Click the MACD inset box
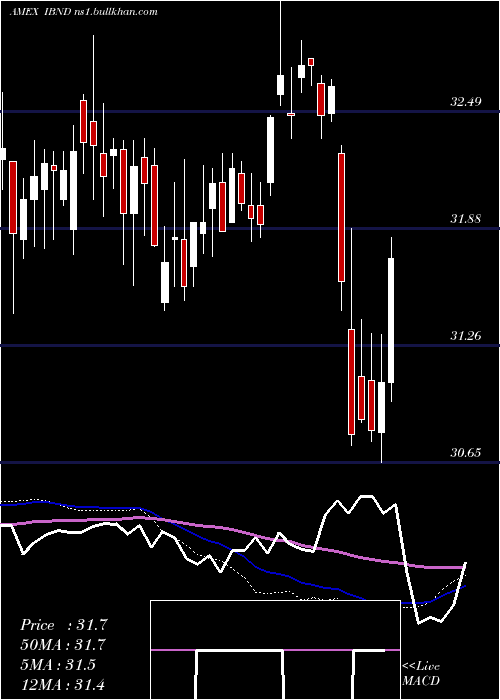The image size is (500, 700). [275, 650]
